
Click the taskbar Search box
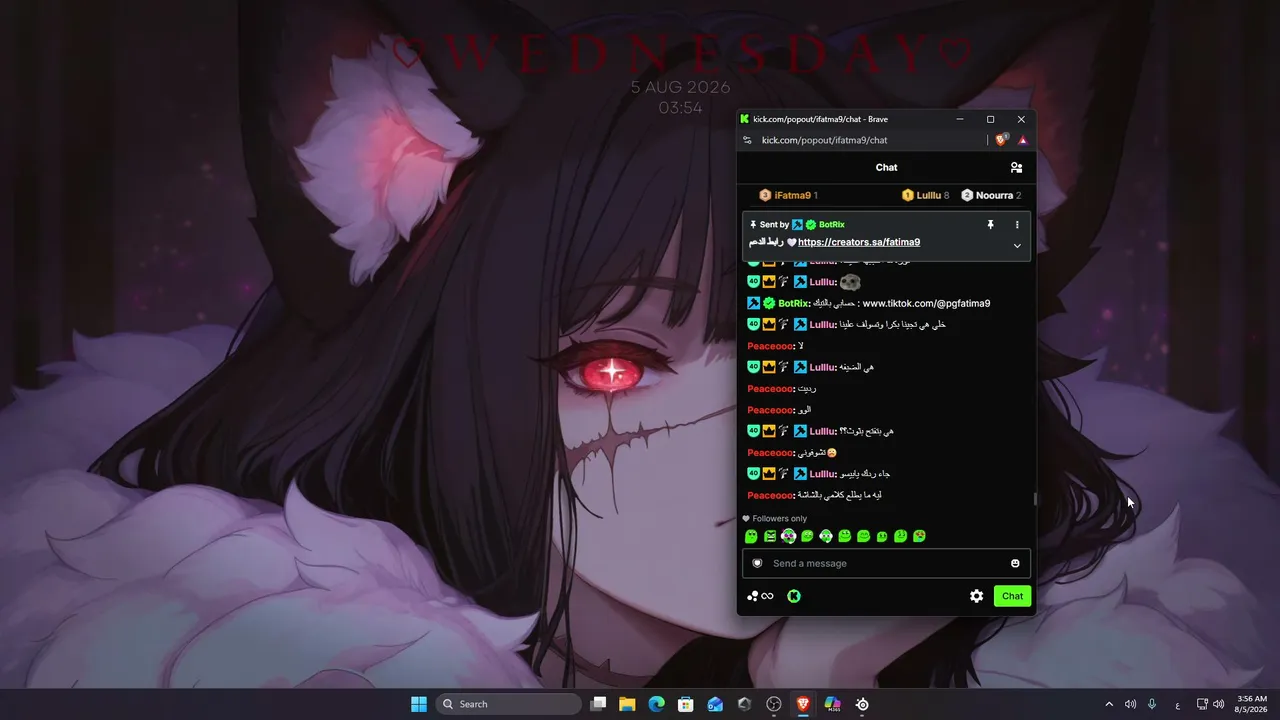[510, 704]
